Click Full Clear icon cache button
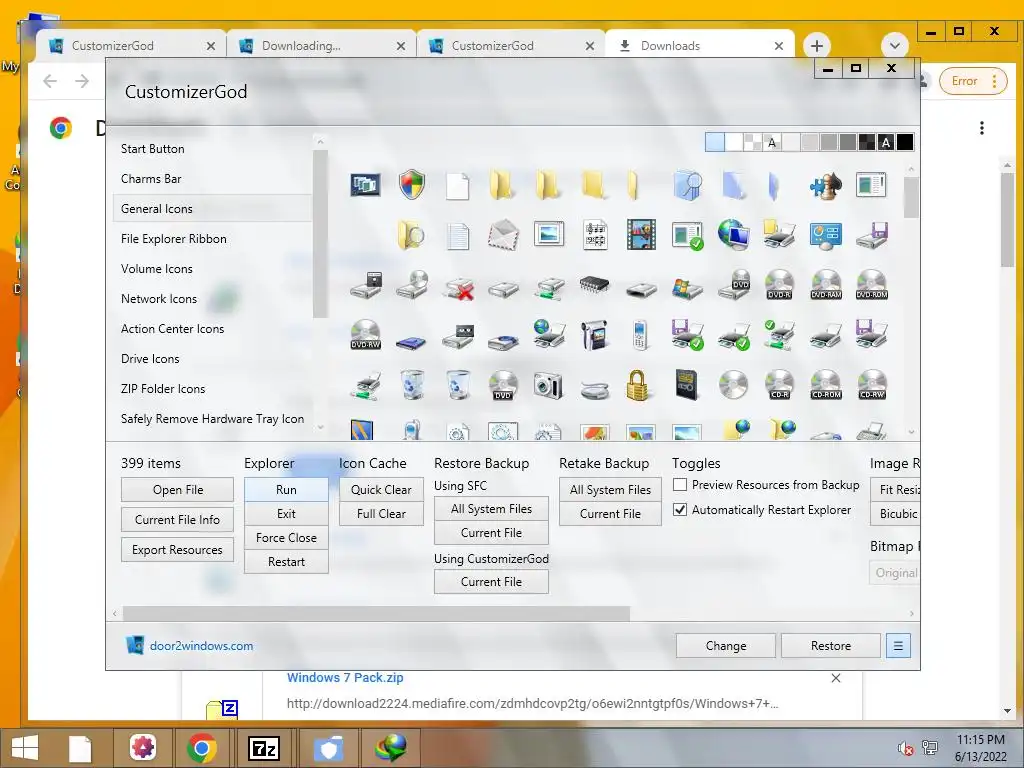Image resolution: width=1024 pixels, height=768 pixels. pyautogui.click(x=381, y=514)
